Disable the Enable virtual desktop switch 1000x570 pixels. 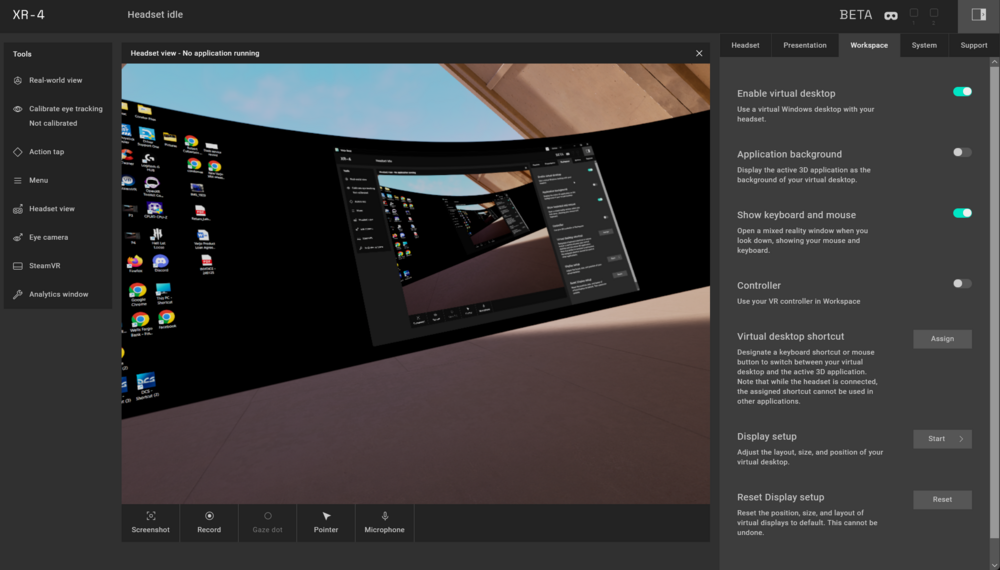(x=962, y=92)
